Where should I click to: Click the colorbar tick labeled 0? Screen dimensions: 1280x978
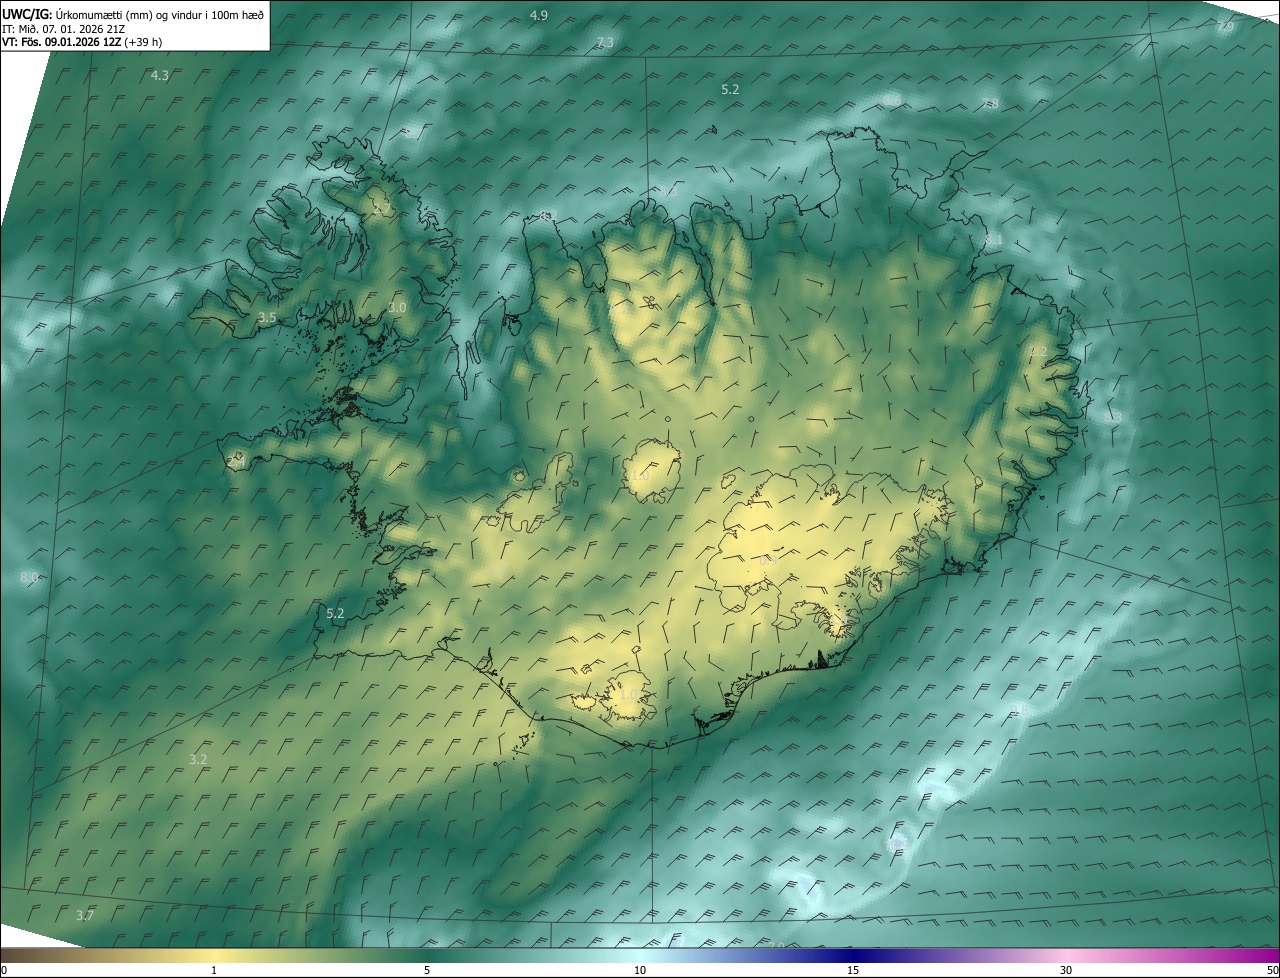click(x=3, y=970)
